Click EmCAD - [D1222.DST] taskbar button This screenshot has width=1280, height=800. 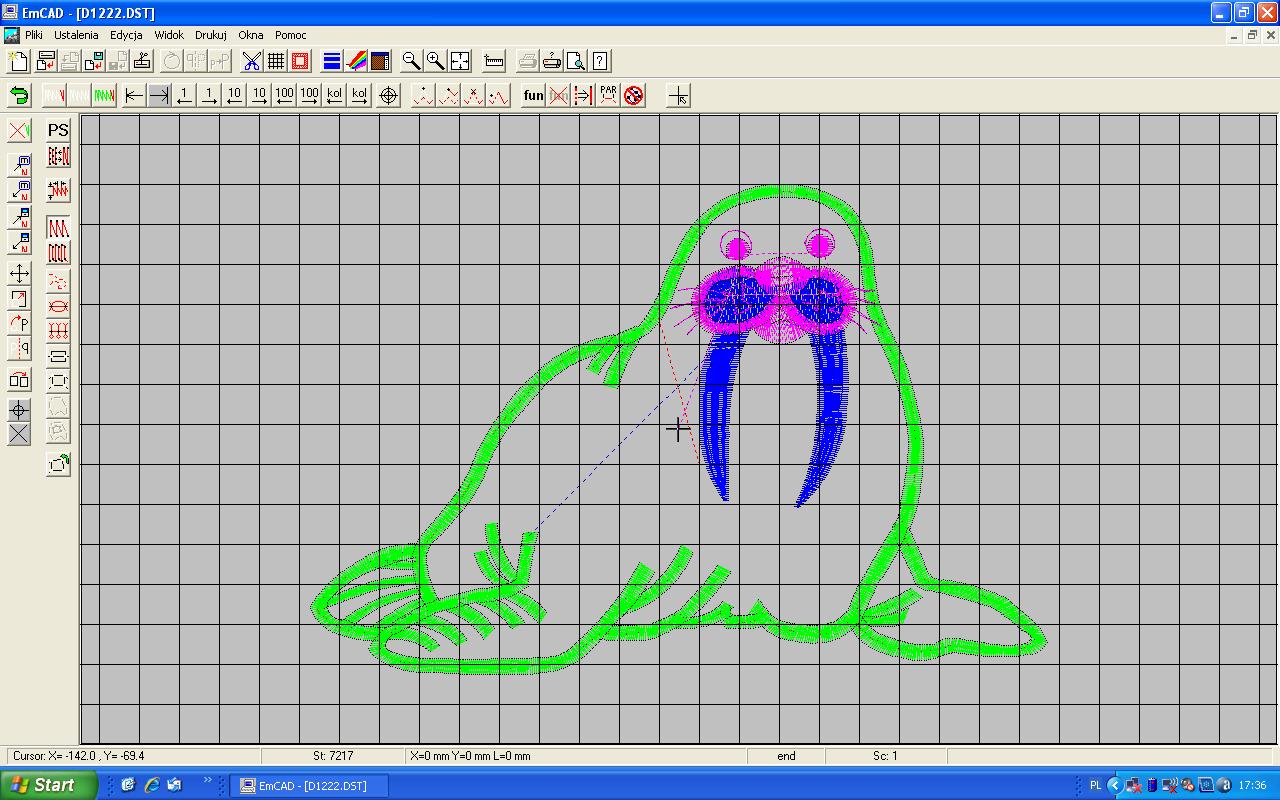[x=310, y=786]
